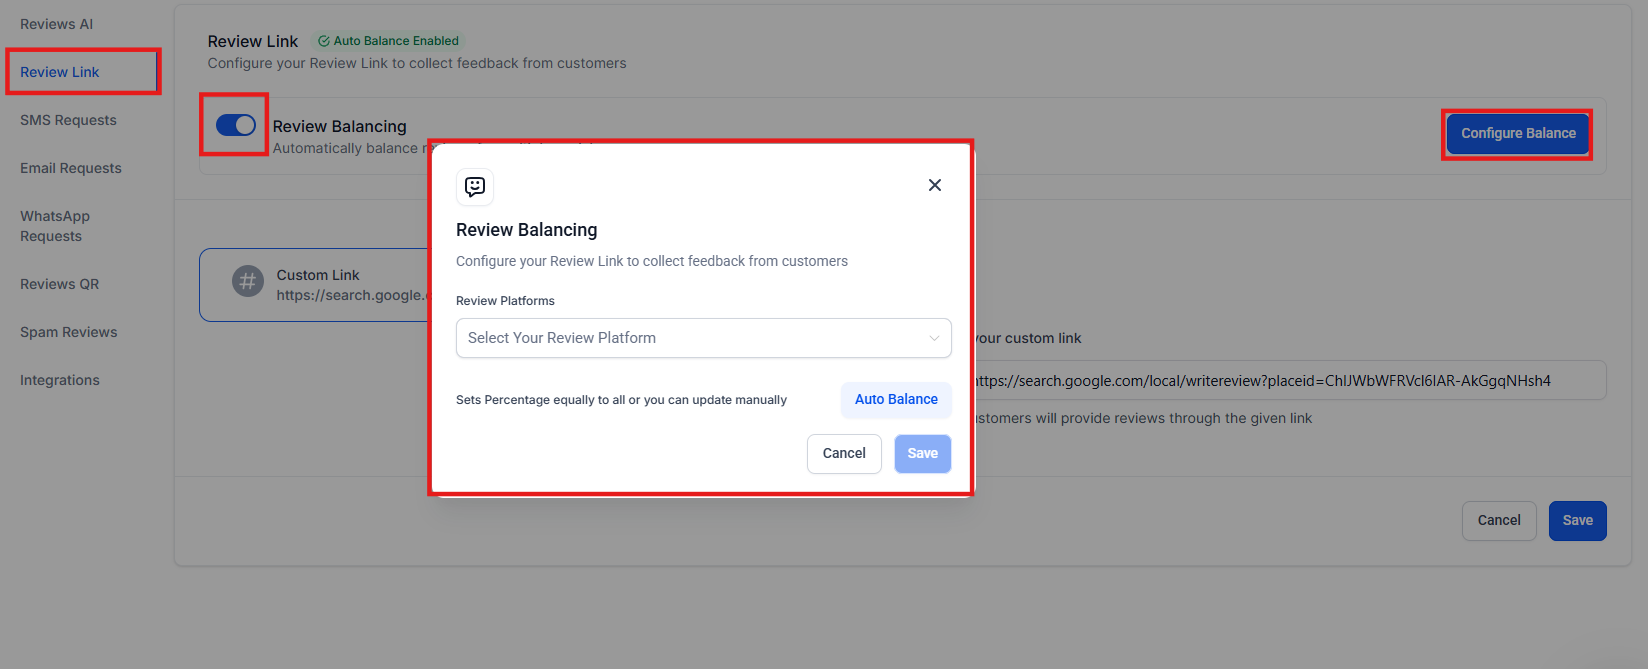Open Integrations from the sidebar

tap(60, 380)
